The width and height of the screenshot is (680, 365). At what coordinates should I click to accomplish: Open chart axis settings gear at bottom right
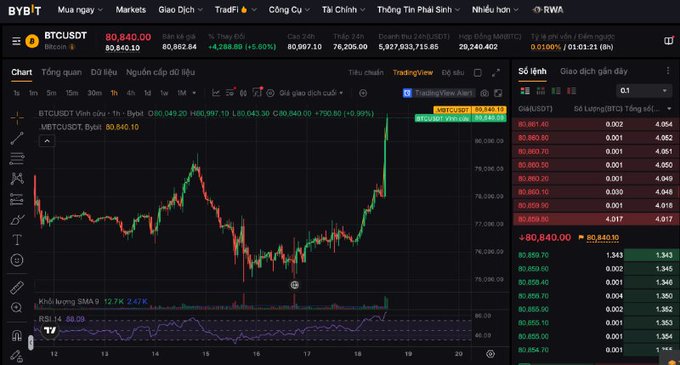pos(490,354)
